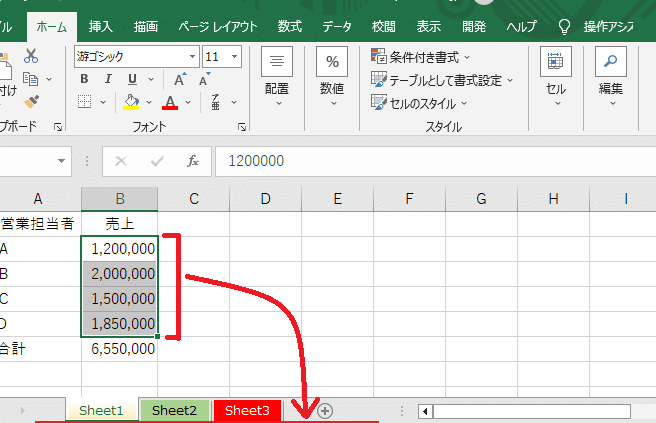
Task: Click the formula bar showing 1200000
Action: tap(430, 161)
